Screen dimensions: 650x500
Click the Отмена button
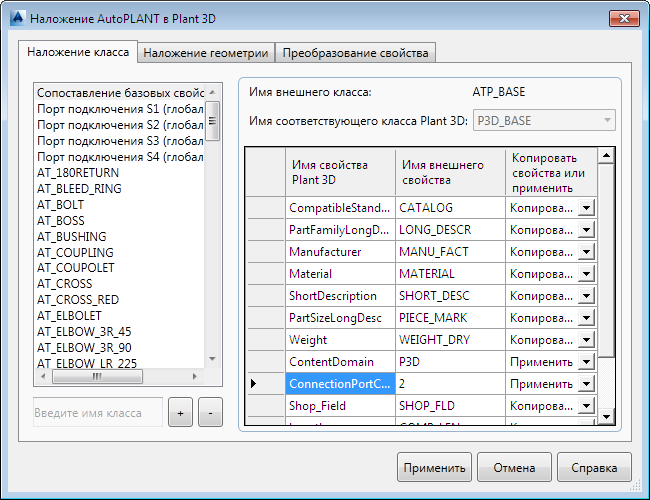[514, 467]
